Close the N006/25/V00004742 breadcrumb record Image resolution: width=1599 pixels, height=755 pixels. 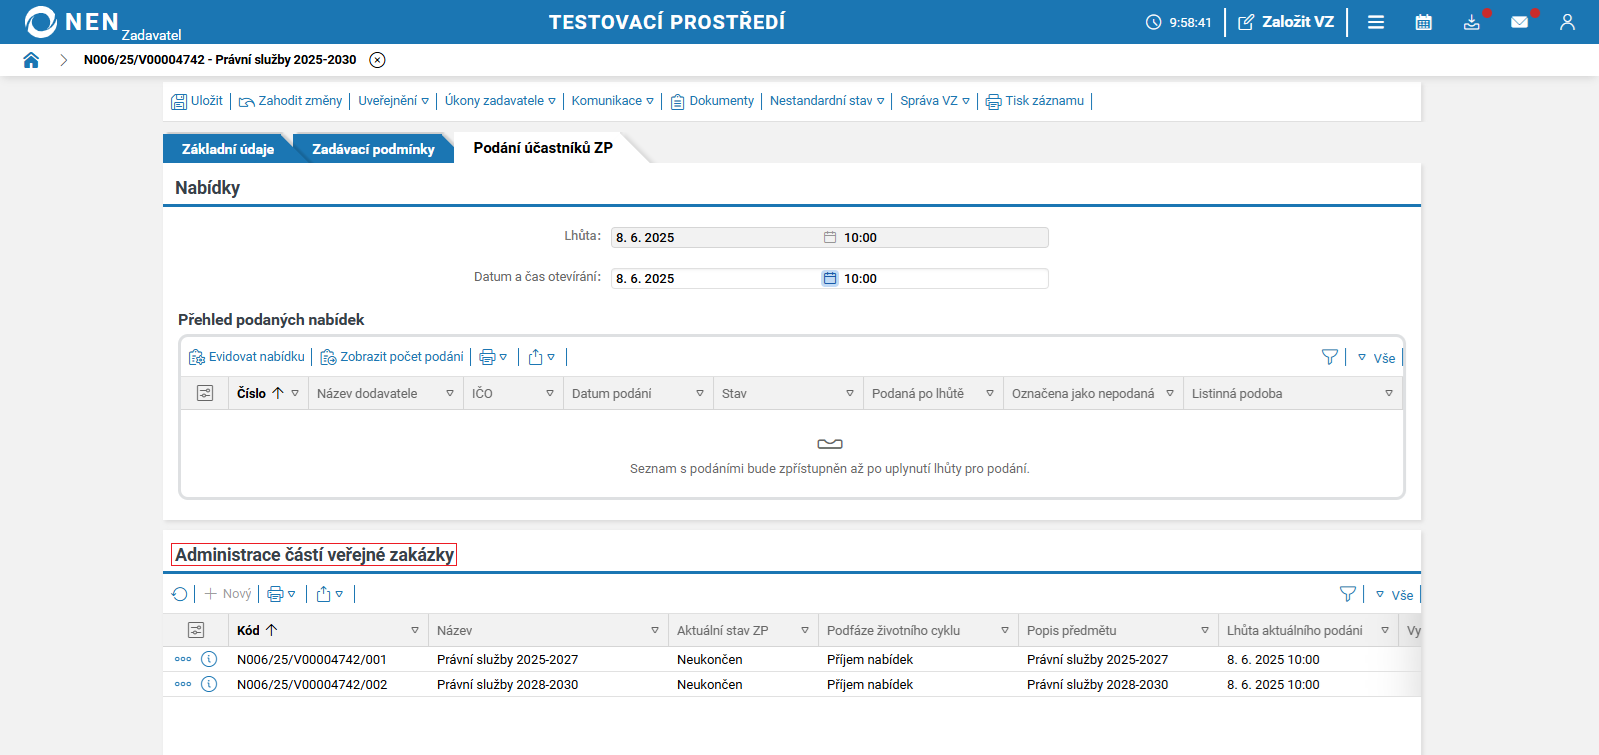(377, 60)
